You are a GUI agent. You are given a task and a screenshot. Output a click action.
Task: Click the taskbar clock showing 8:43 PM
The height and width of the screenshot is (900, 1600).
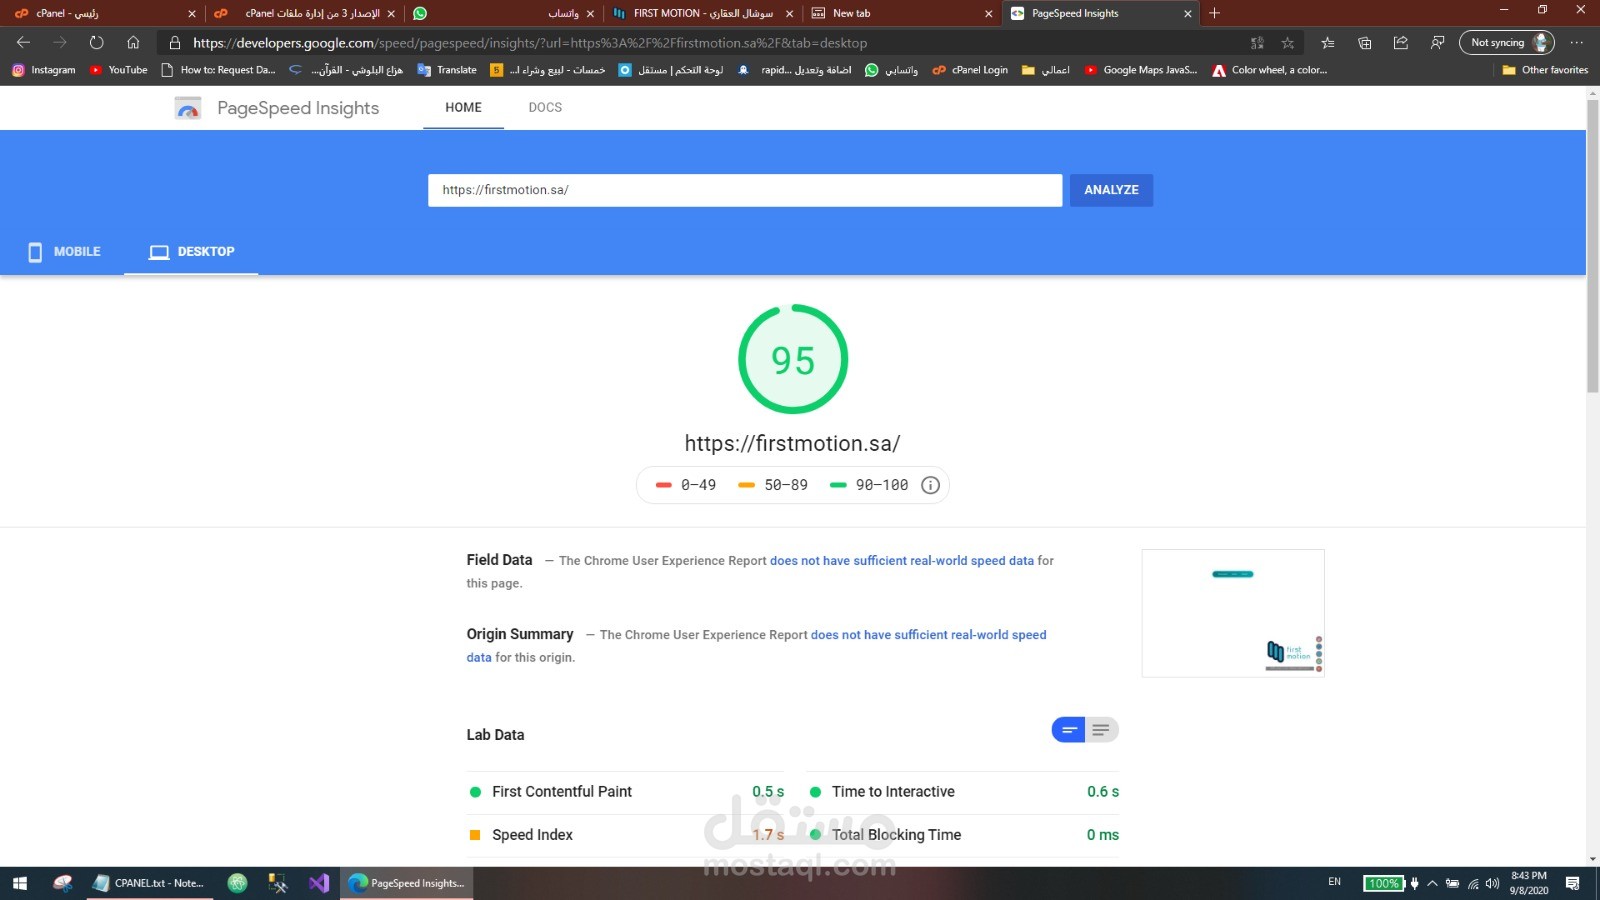point(1529,883)
